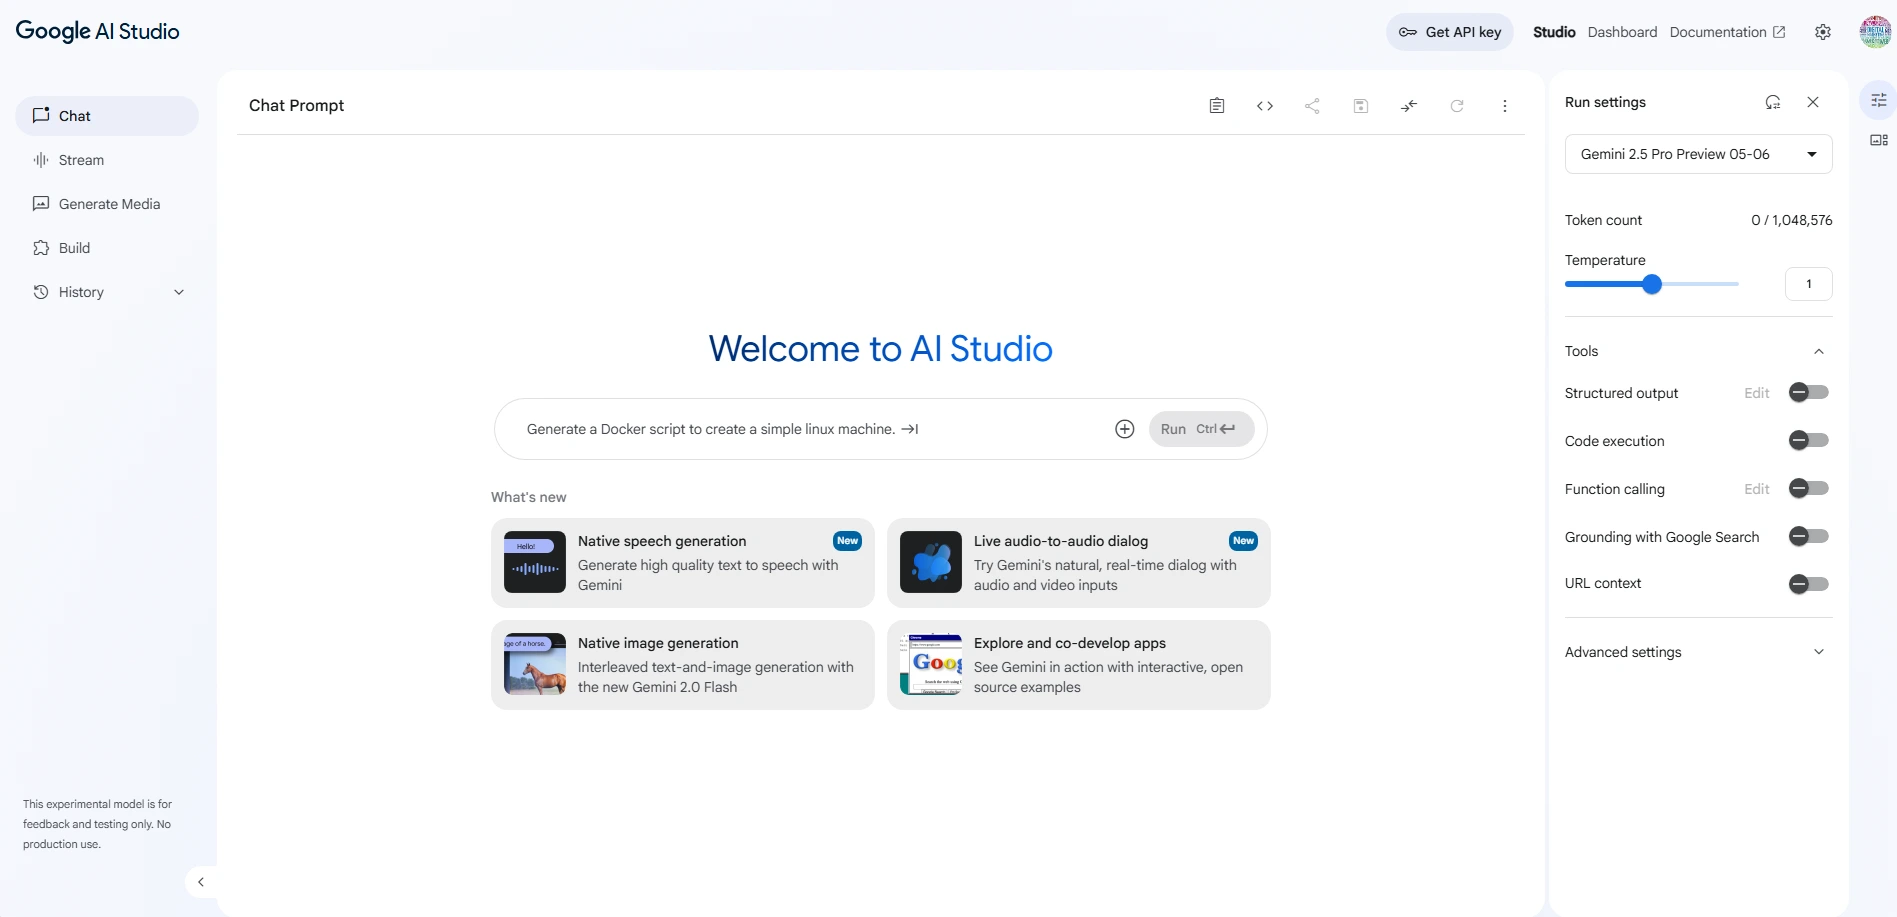This screenshot has height=917, width=1897.
Task: Open Generate Media in the sidebar
Action: click(x=107, y=204)
